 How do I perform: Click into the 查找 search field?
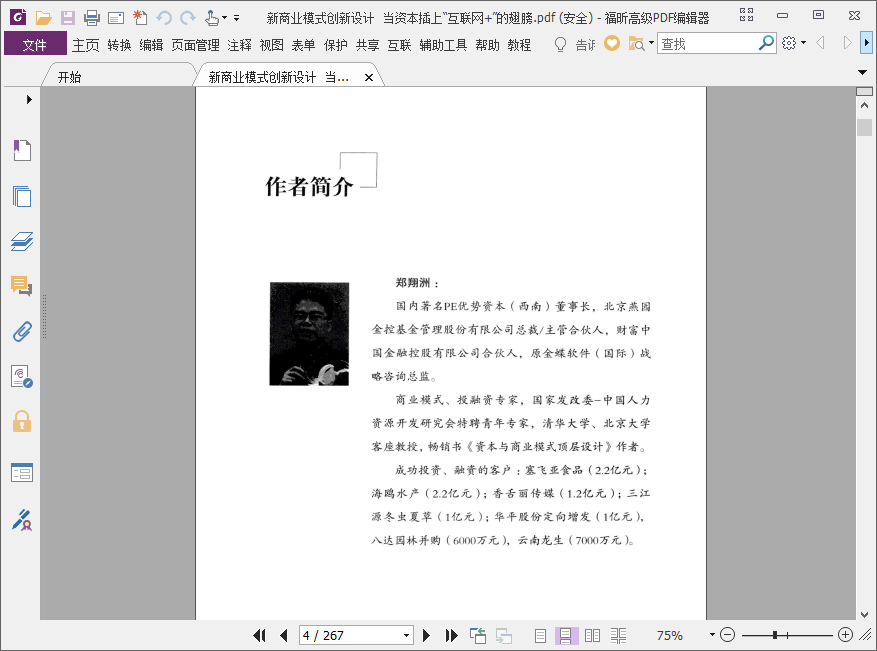[x=706, y=44]
